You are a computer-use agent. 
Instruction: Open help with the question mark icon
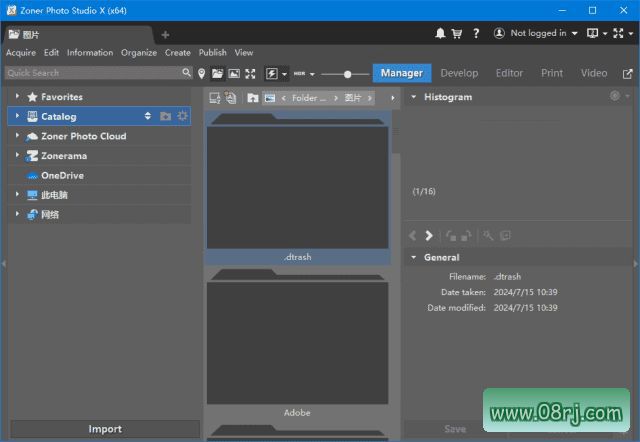[x=476, y=33]
